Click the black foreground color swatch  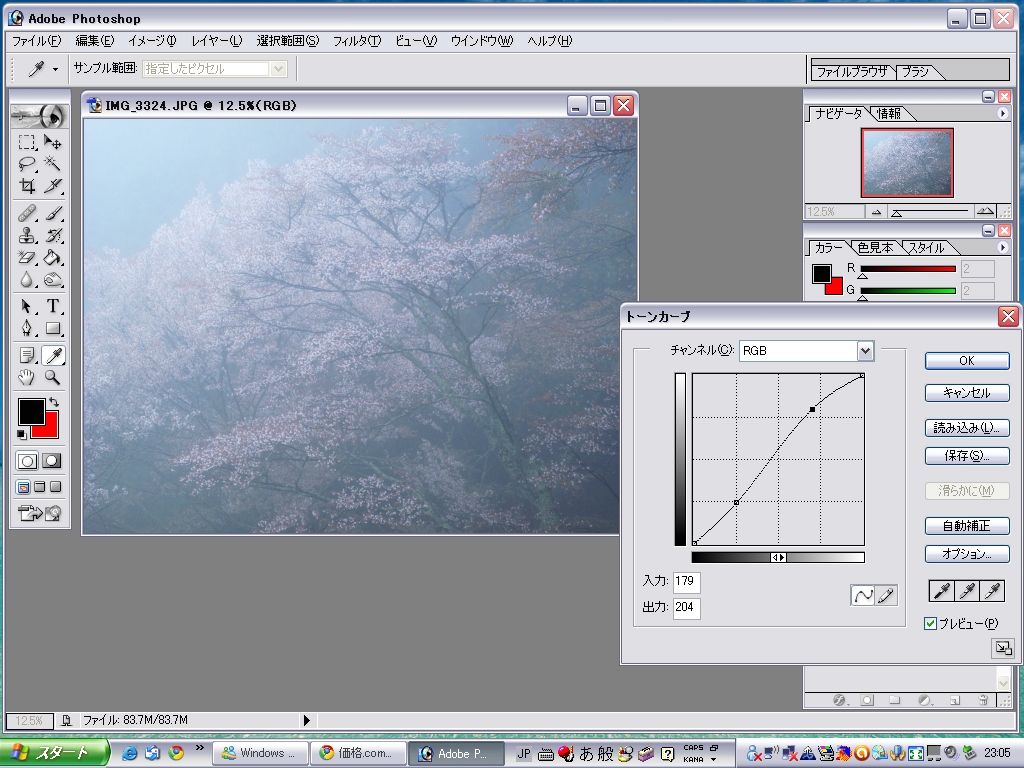click(30, 411)
